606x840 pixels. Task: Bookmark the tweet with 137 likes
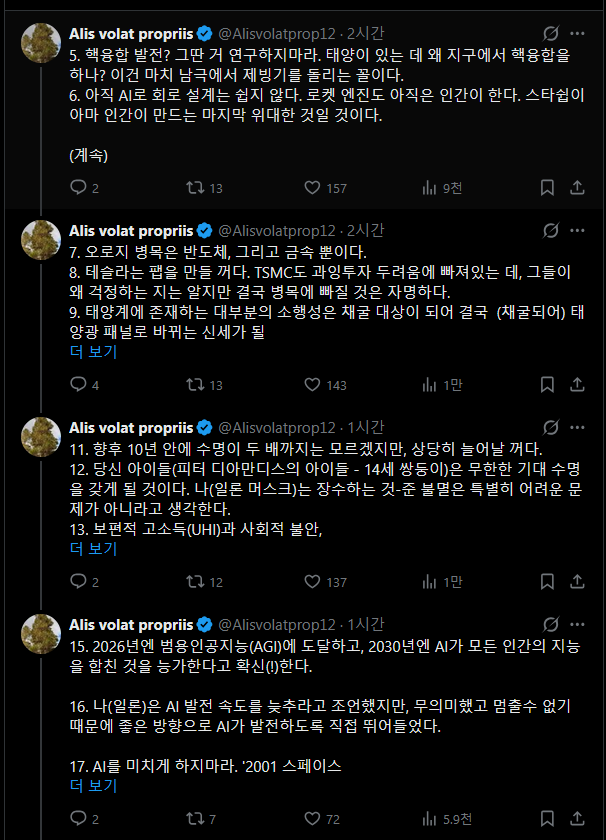547,581
